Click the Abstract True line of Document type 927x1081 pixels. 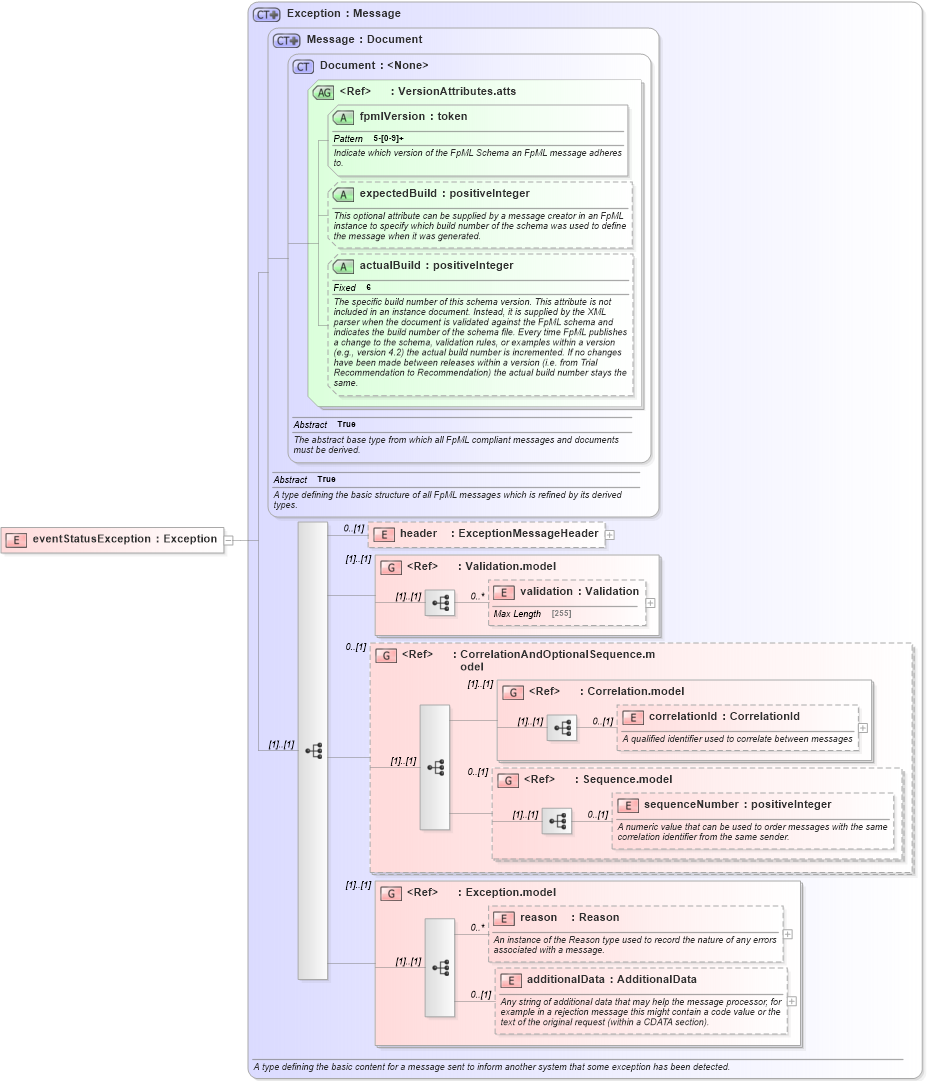(325, 425)
